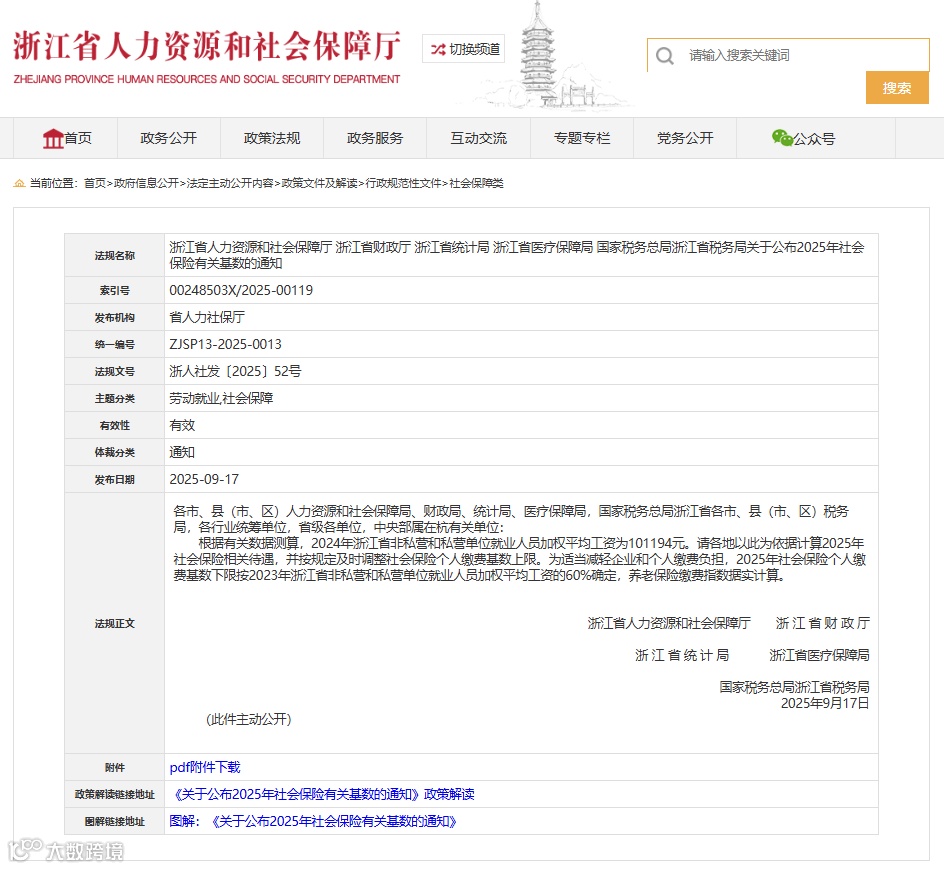Click the 附件 row label
This screenshot has width=944, height=869.
[114, 767]
